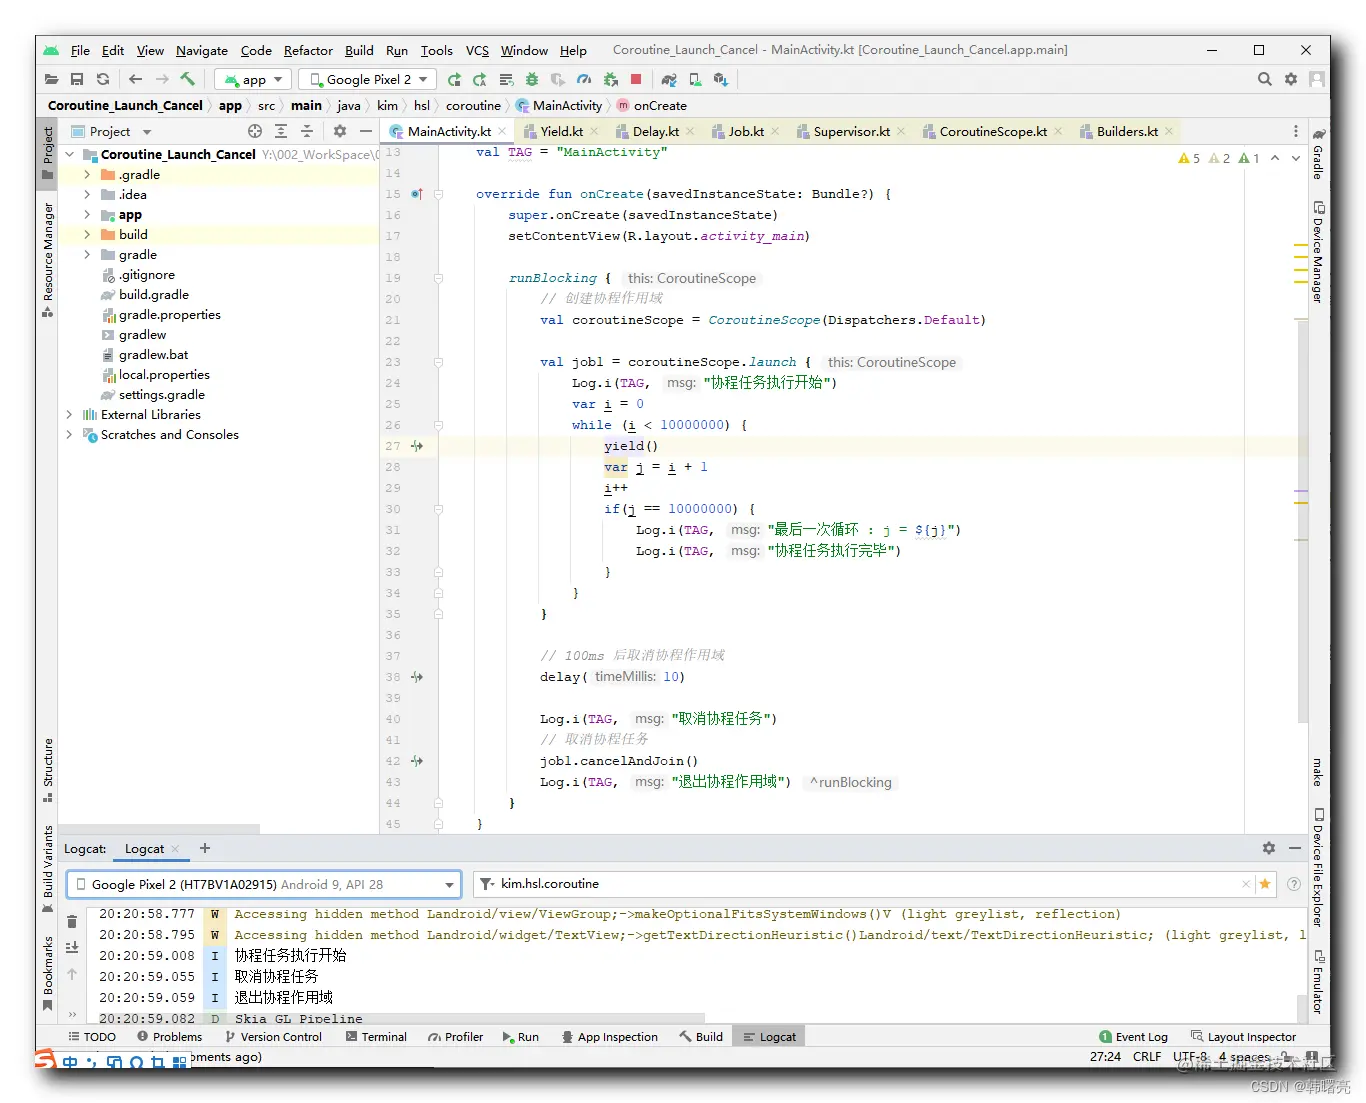Click the Logcat filter help question icon
Screen dimensions: 1366x1103
pos(1294,884)
